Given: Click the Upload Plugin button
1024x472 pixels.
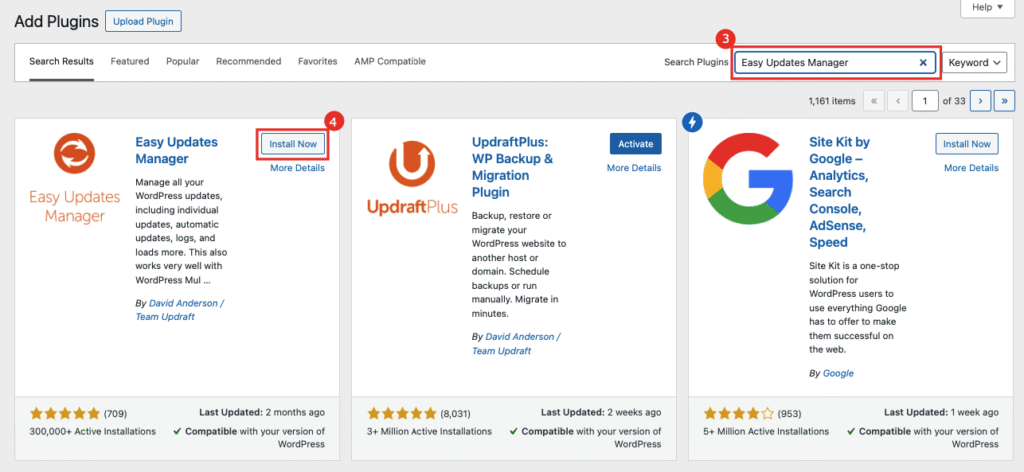Looking at the screenshot, I should point(143,21).
